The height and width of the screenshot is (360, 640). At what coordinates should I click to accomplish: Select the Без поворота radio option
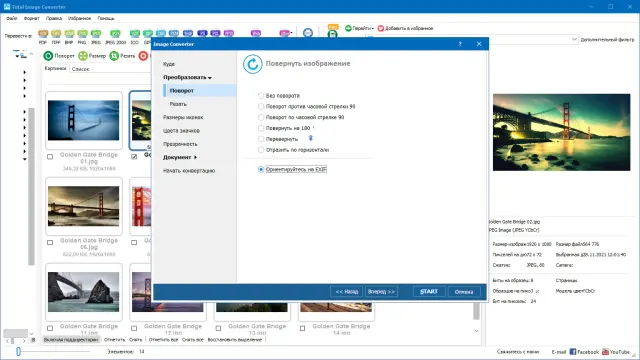pos(261,96)
